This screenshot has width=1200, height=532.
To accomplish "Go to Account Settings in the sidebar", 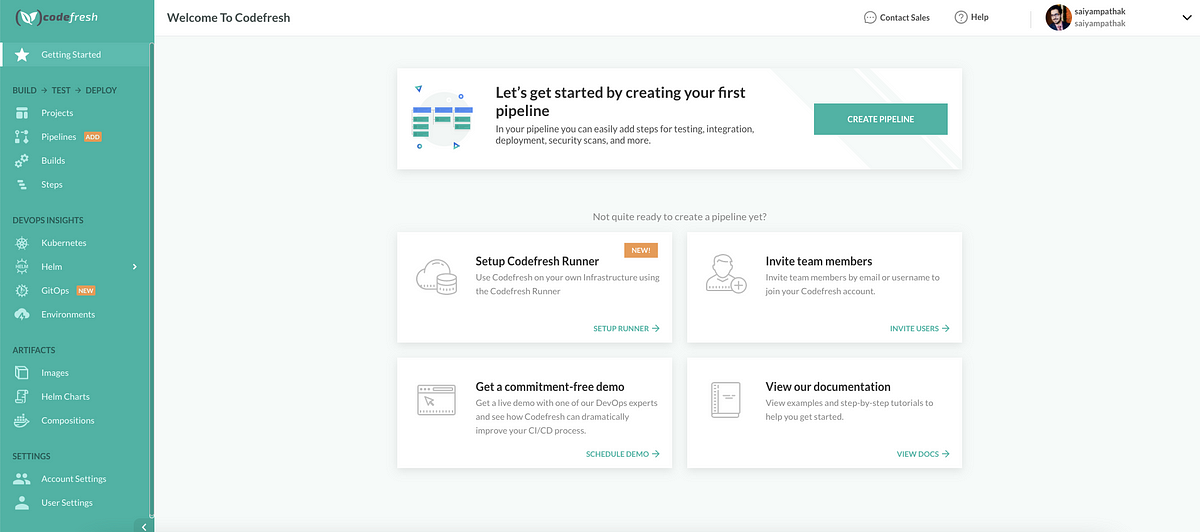I will (73, 479).
